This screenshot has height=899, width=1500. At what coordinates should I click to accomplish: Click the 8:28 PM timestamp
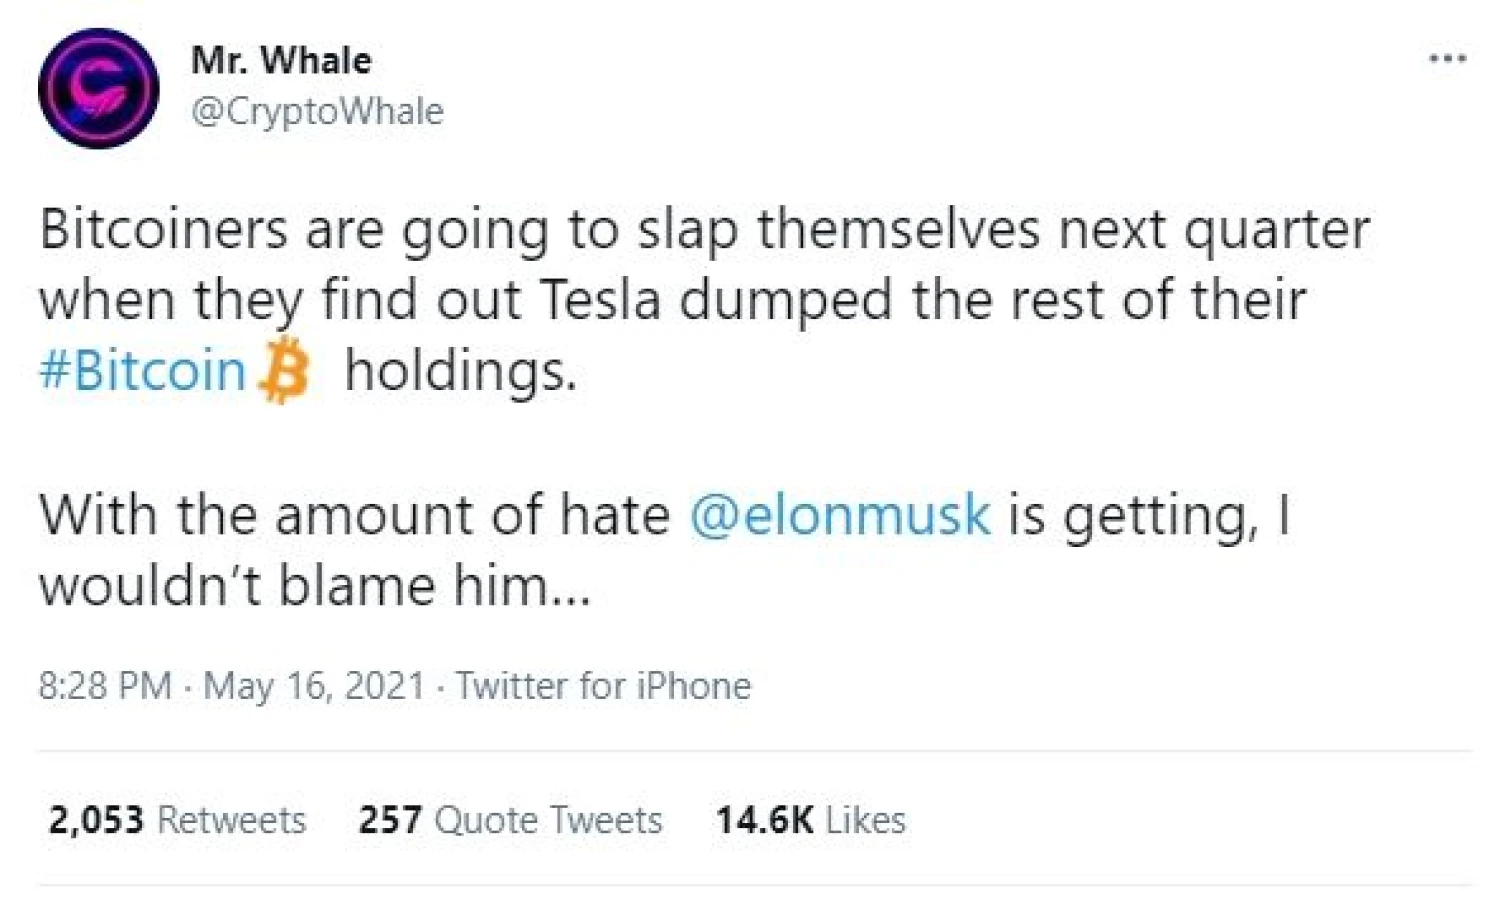(105, 686)
